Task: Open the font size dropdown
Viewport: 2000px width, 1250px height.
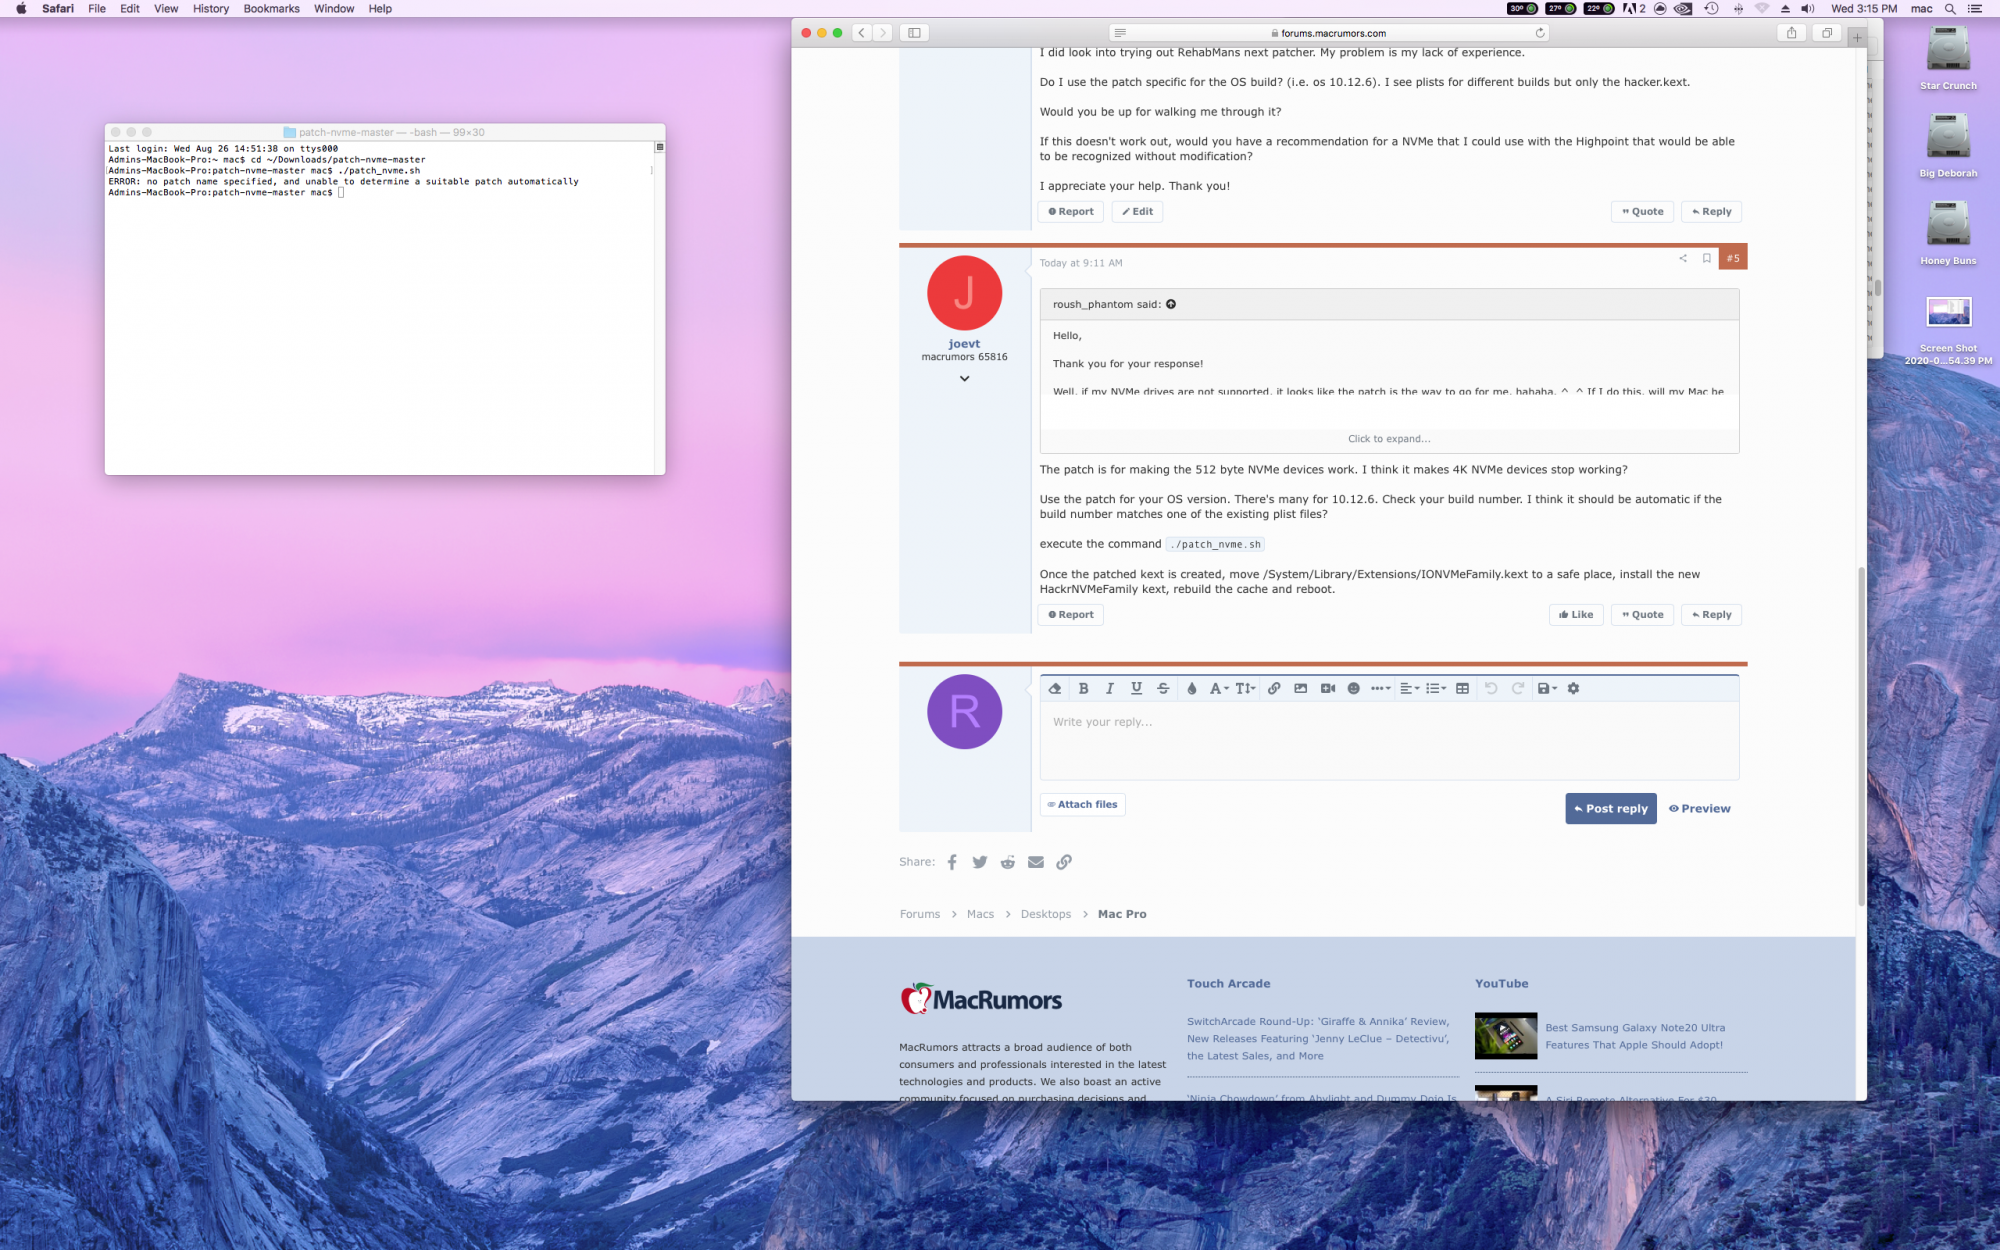Action: coord(1245,688)
